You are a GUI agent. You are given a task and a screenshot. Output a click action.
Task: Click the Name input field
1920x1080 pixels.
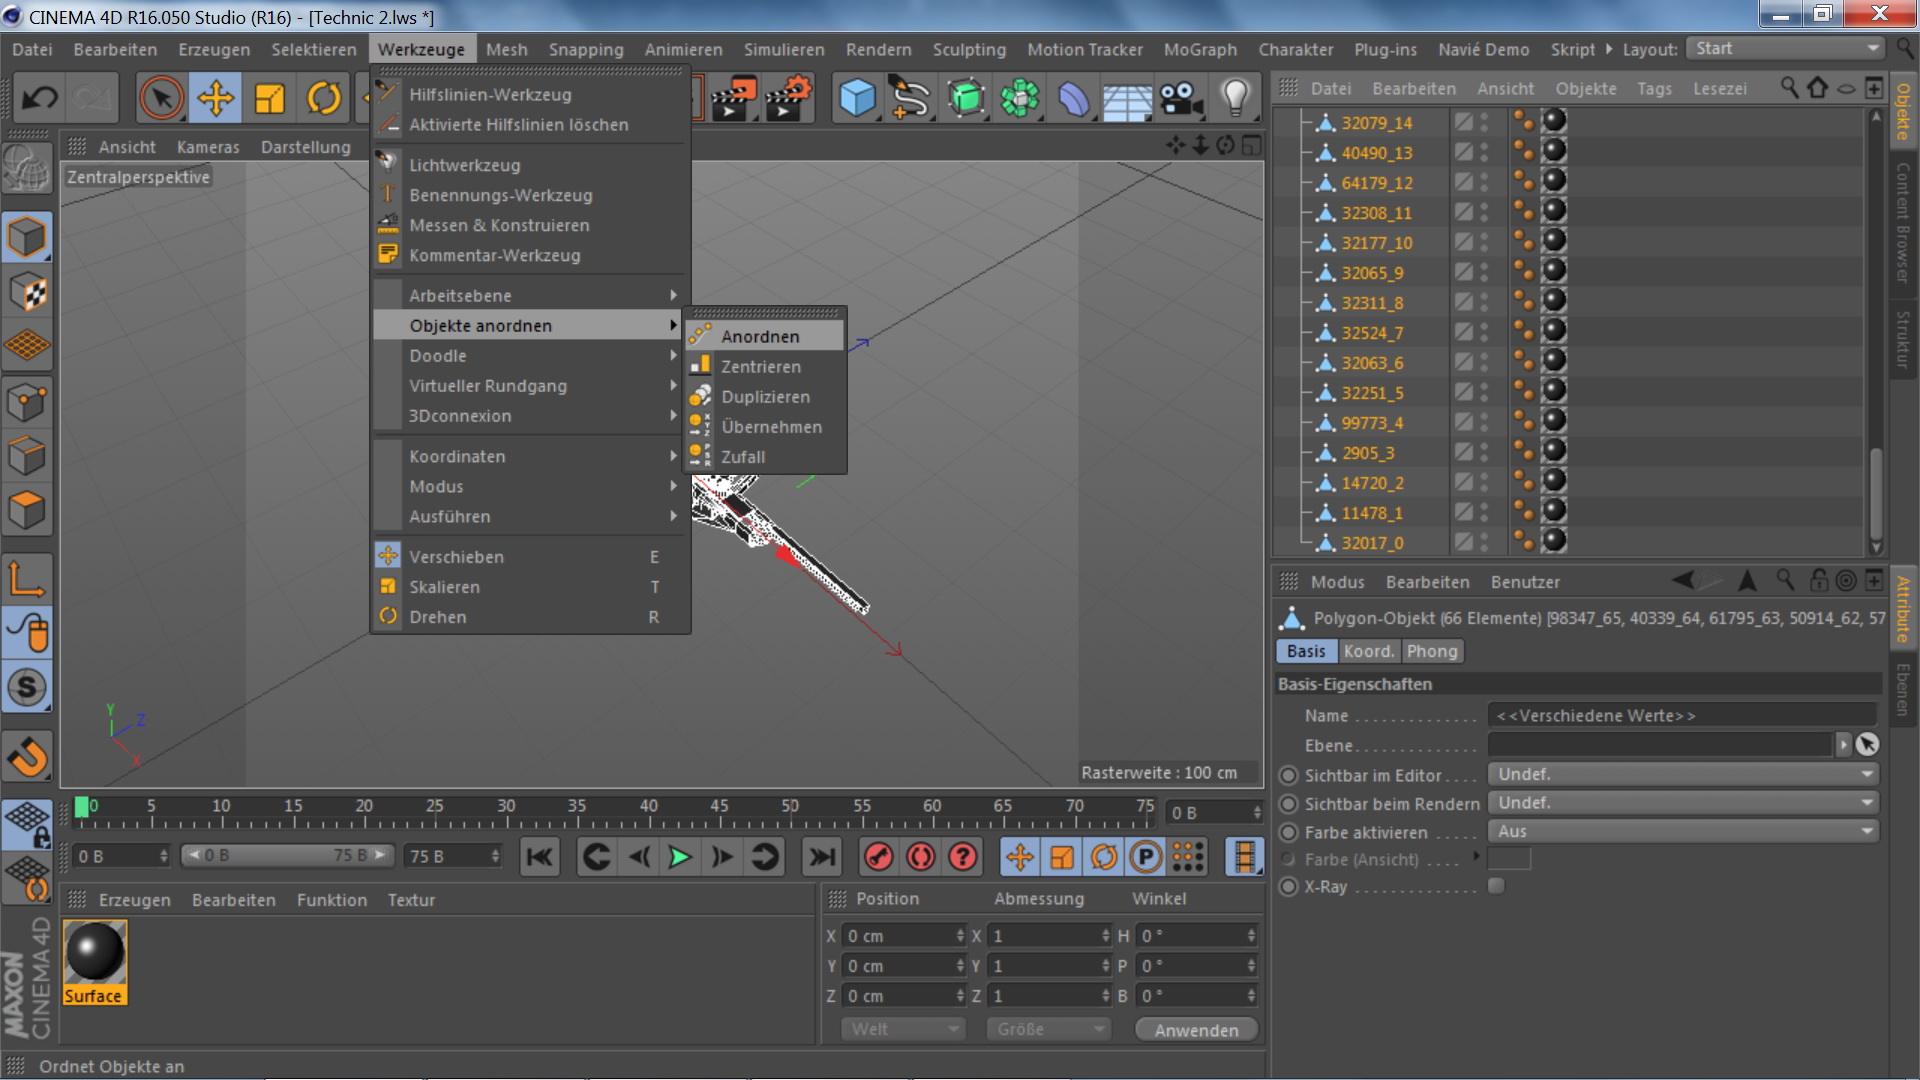1682,715
